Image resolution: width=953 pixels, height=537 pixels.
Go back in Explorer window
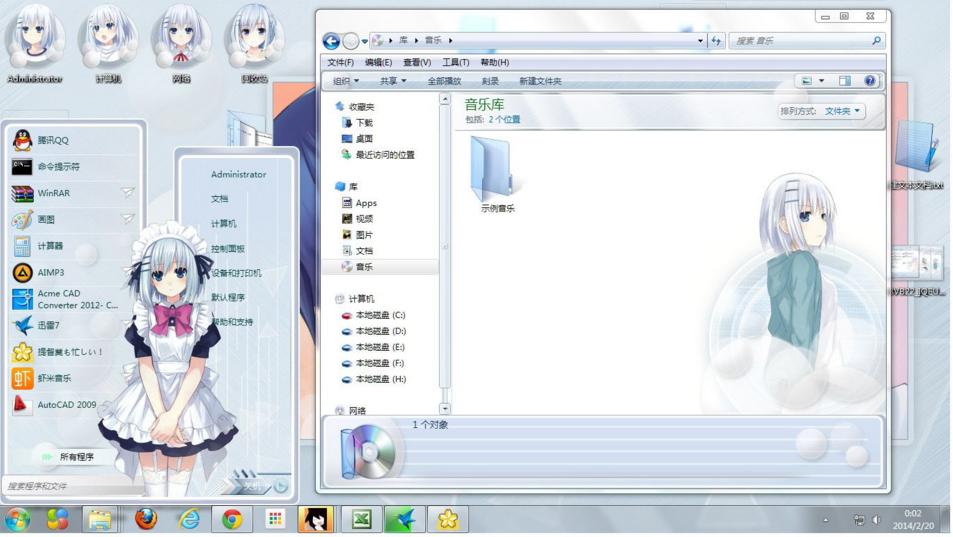331,41
